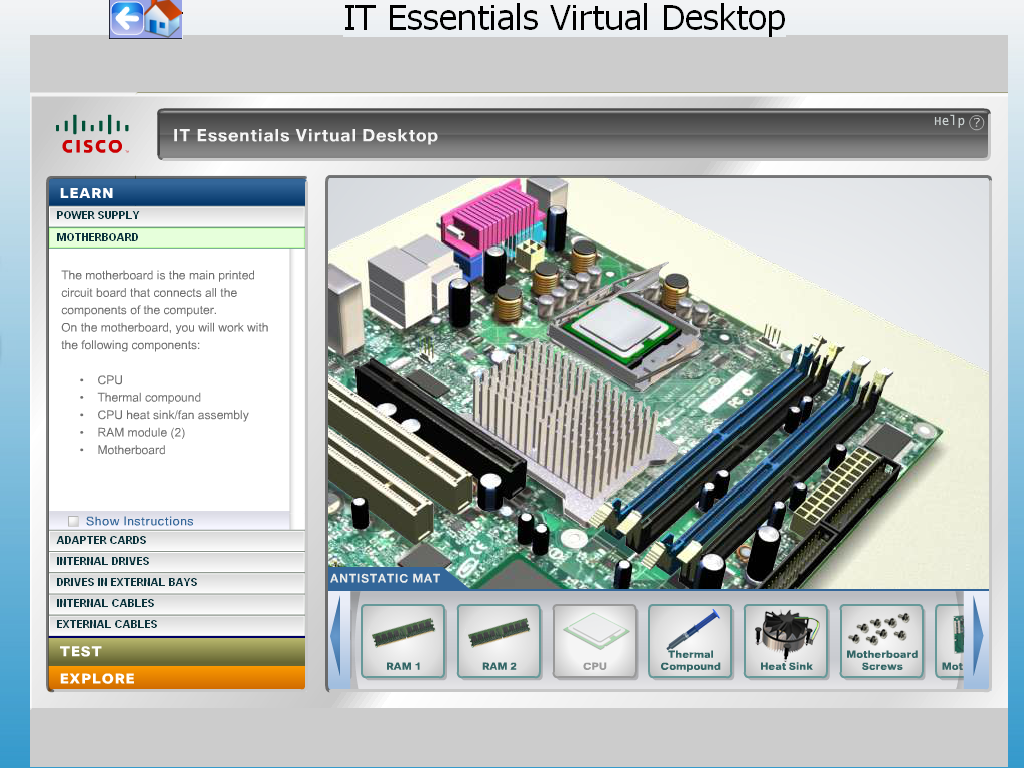The height and width of the screenshot is (768, 1024).
Task: Click the 'CPU heat sink/fan assembly' list text
Action: [173, 415]
